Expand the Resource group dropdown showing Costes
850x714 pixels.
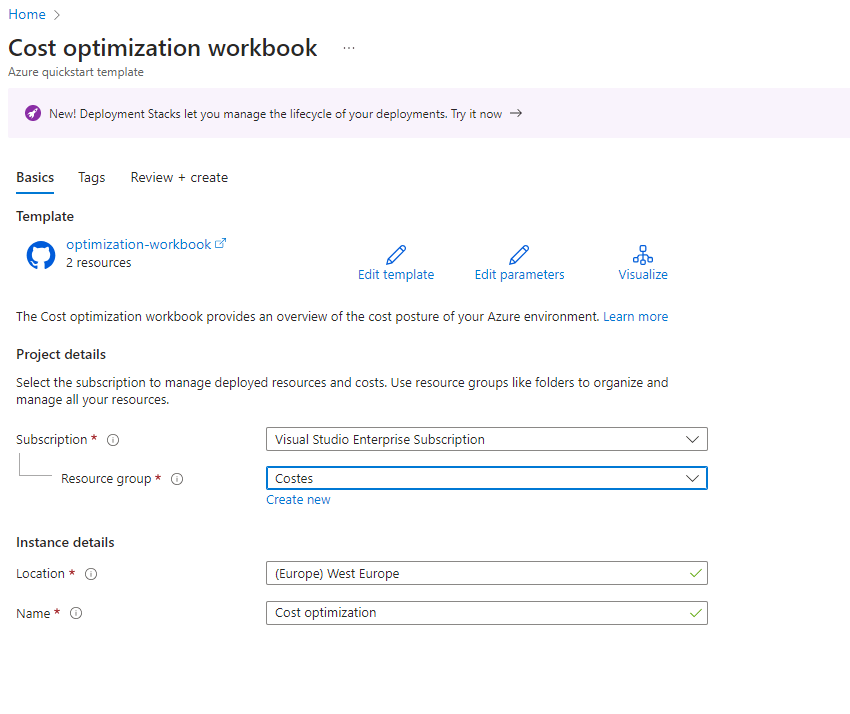pyautogui.click(x=486, y=479)
